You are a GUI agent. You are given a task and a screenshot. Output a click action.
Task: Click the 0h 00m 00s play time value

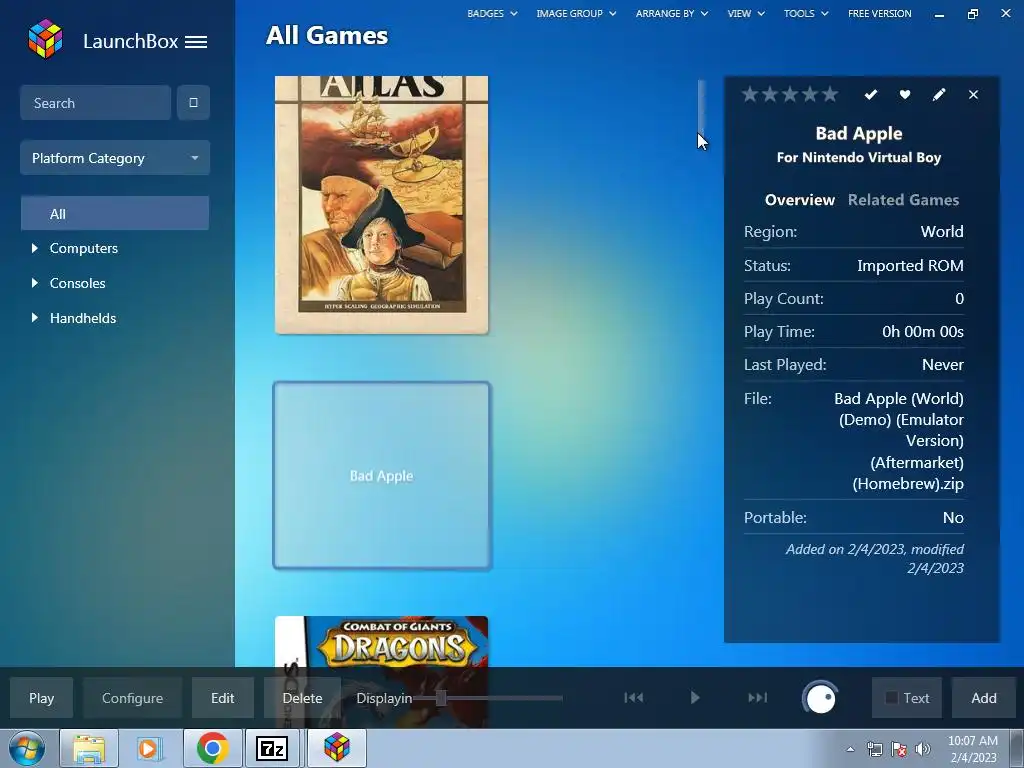923,332
